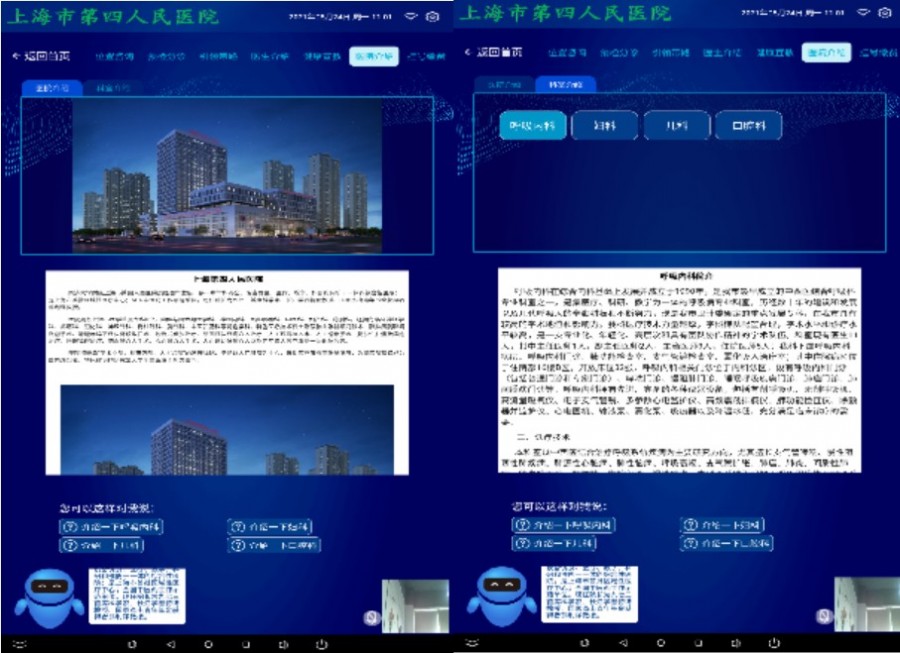Choose the 儿科 department button
Image resolution: width=900 pixels, height=653 pixels.
pyautogui.click(x=675, y=125)
